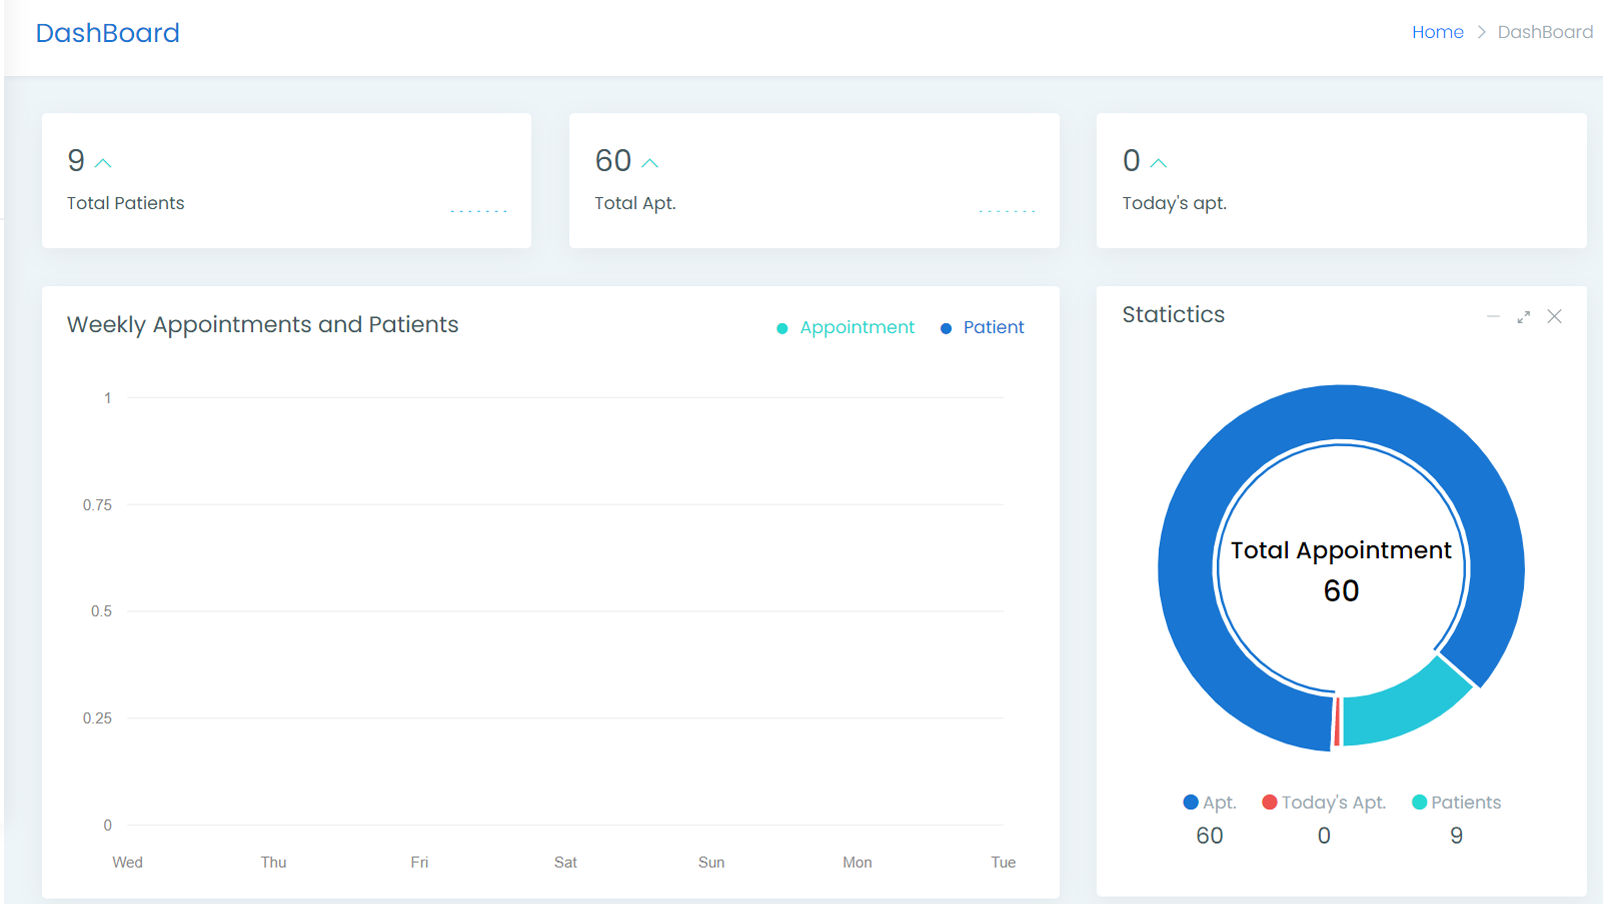Close the Statictics panel
Image resolution: width=1603 pixels, height=904 pixels.
[1554, 317]
